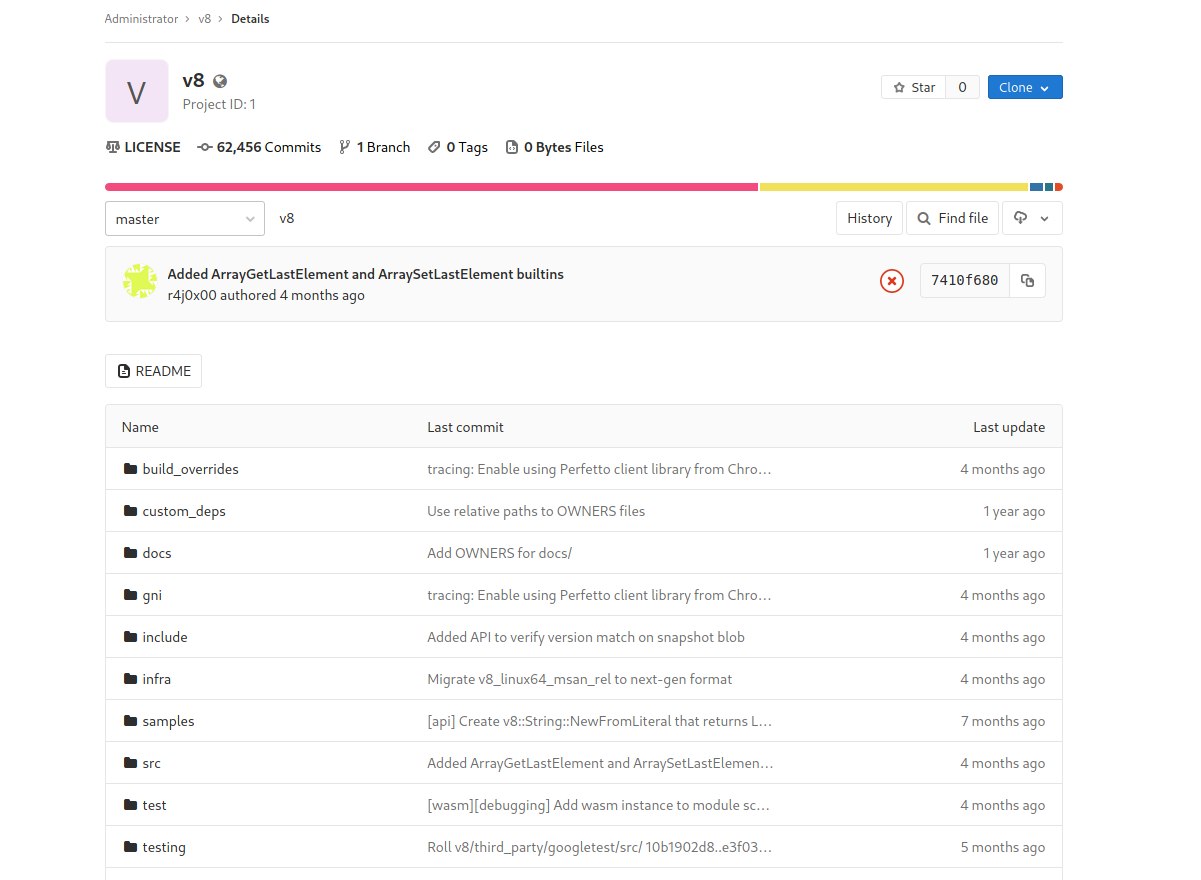Click the Last commit column header
The image size is (1201, 880).
pos(465,427)
